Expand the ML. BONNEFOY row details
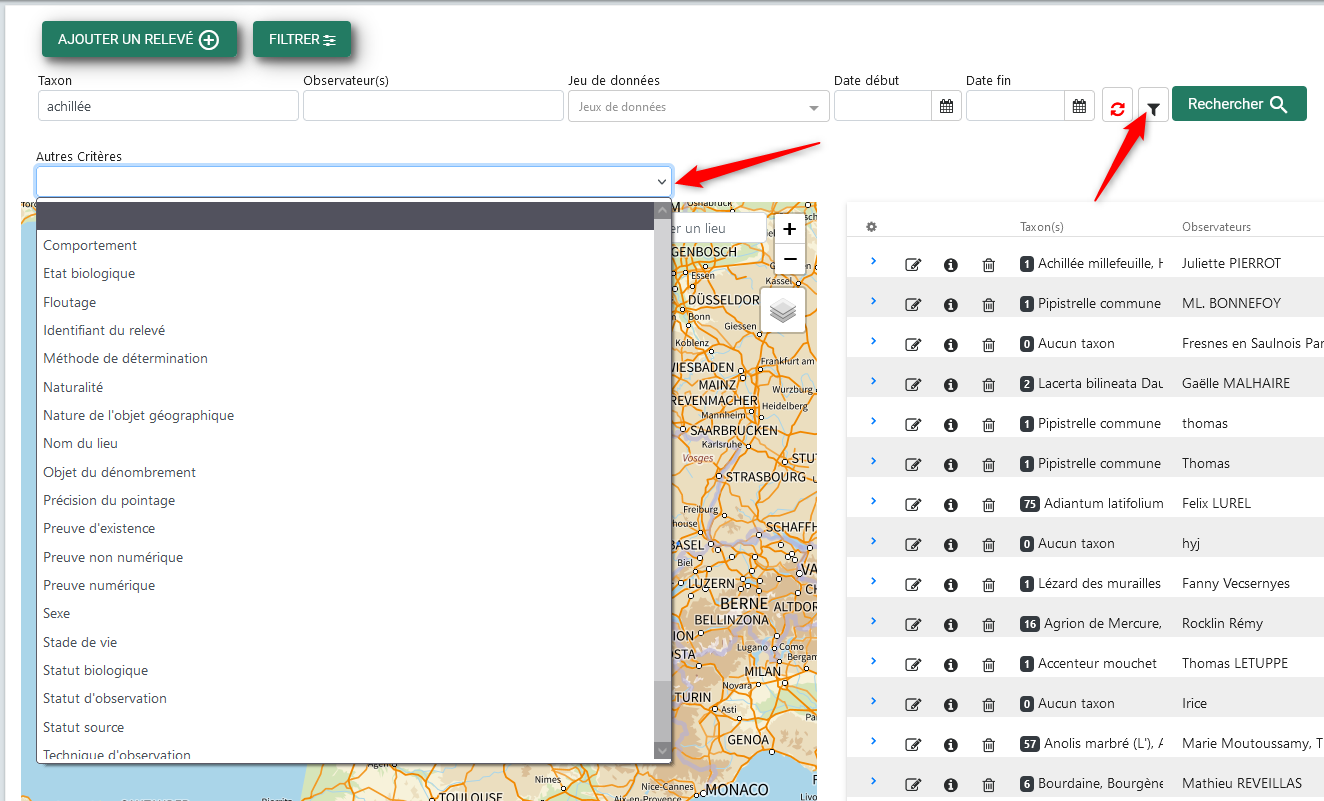The image size is (1324, 801). coord(873,301)
